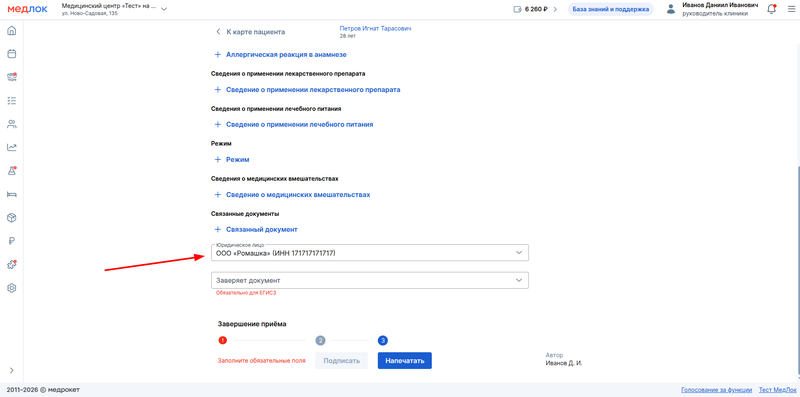Add Сведение о применении лекарственного препарата
This screenshot has width=800, height=397.
tap(307, 89)
